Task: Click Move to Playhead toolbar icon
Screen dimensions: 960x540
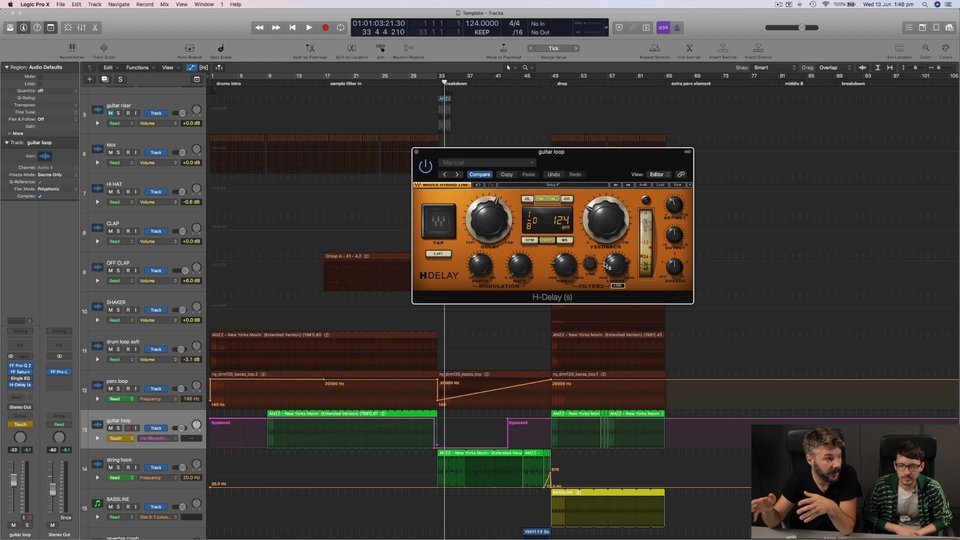Action: point(504,48)
